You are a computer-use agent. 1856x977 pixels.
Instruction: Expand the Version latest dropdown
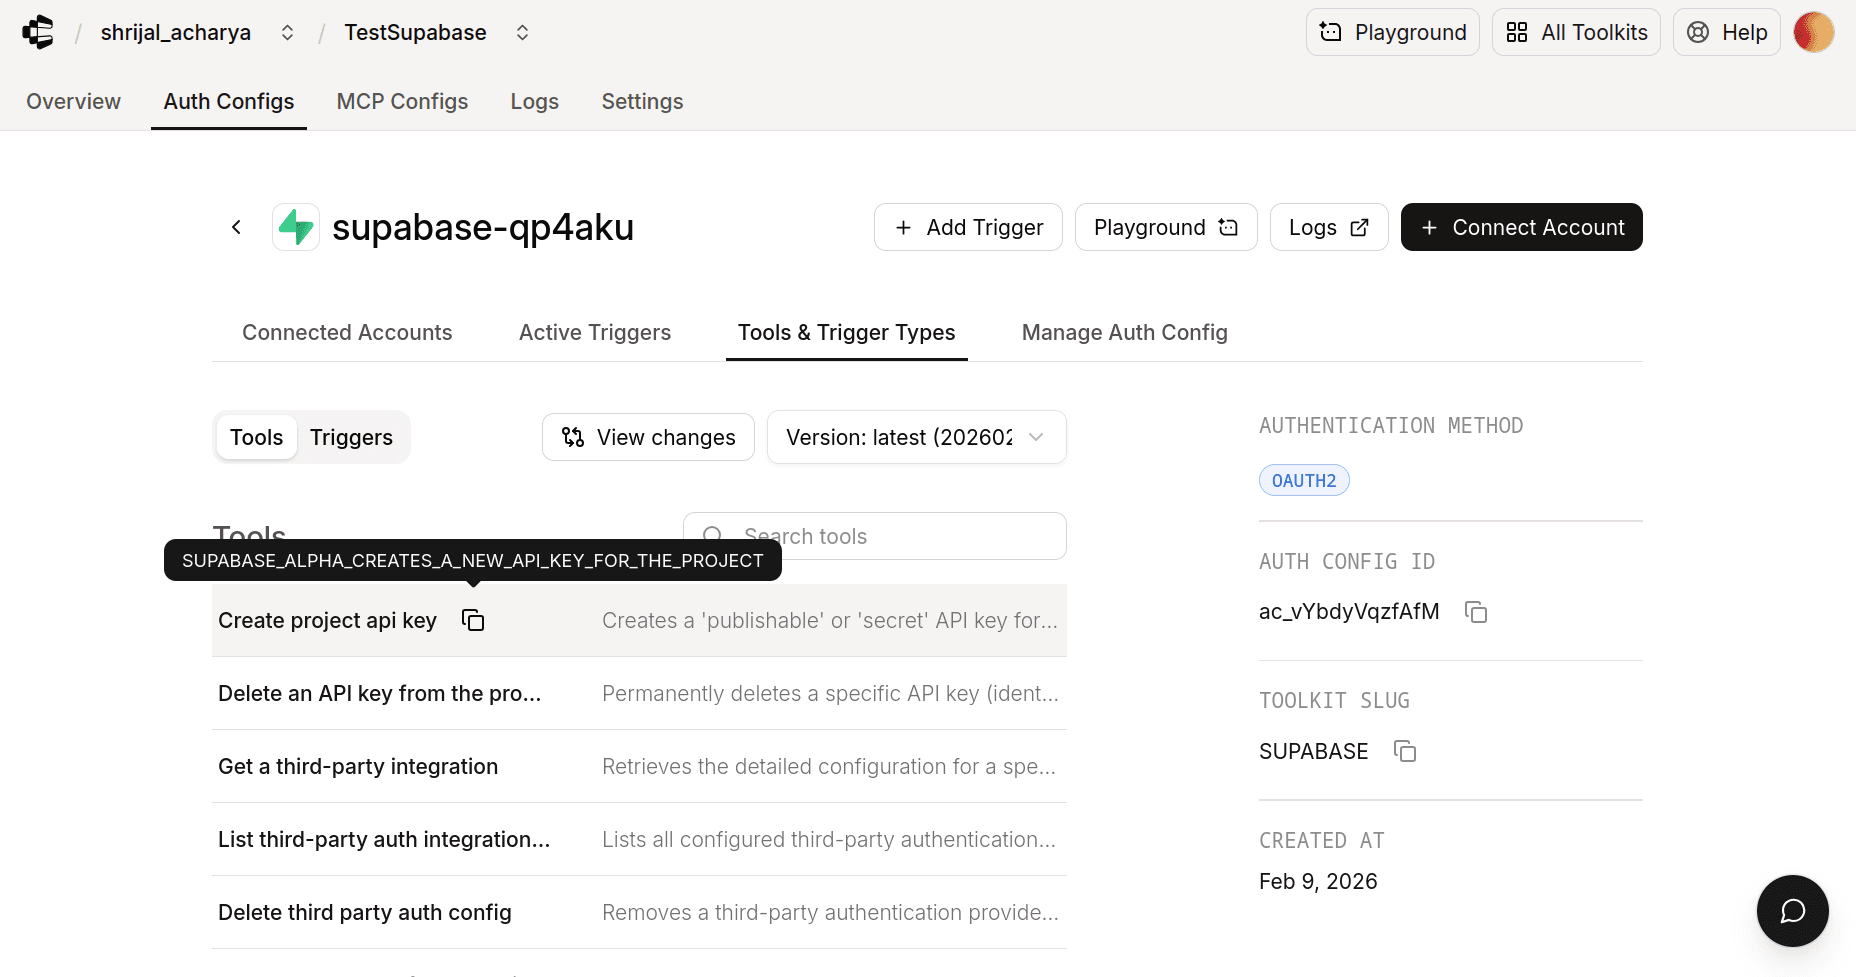pyautogui.click(x=916, y=437)
